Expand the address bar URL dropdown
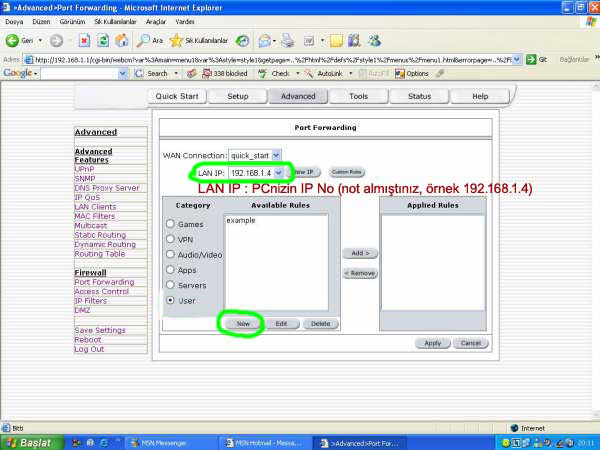 click(x=517, y=59)
